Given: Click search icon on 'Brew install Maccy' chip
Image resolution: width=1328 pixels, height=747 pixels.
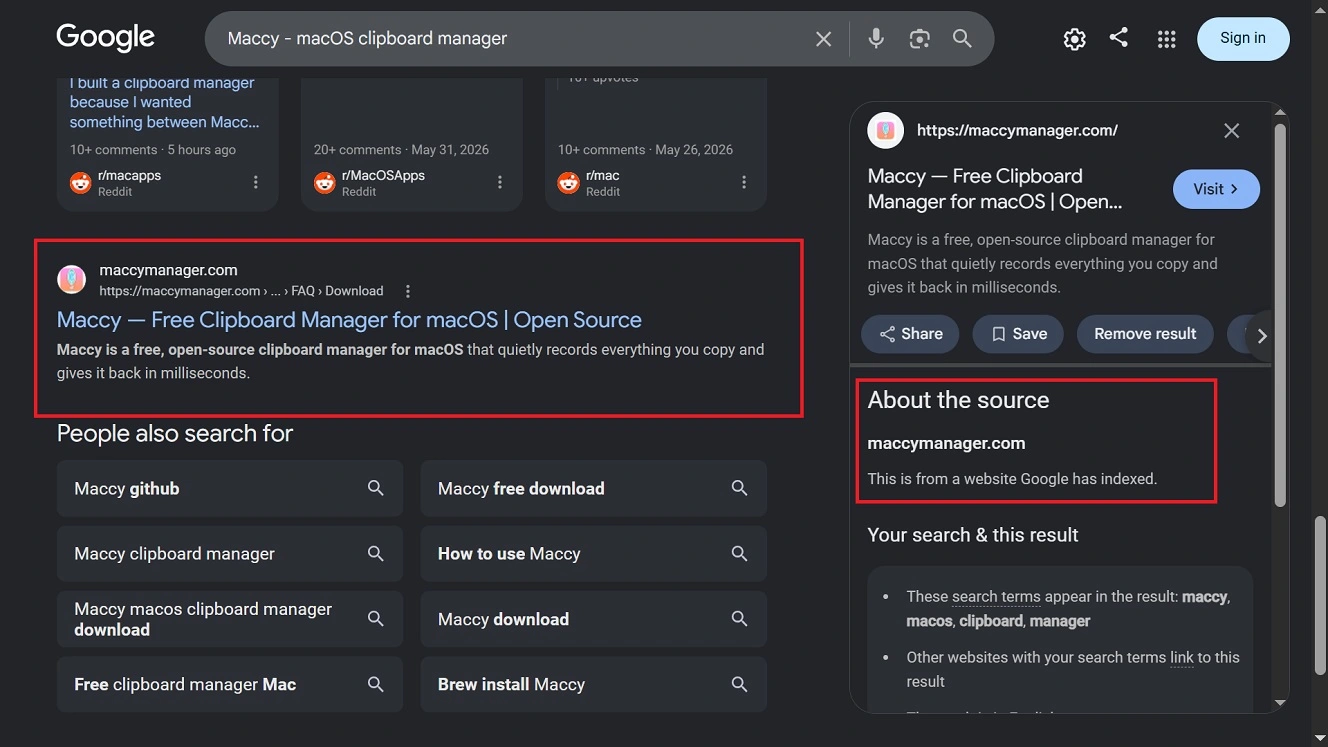Looking at the screenshot, I should (740, 684).
